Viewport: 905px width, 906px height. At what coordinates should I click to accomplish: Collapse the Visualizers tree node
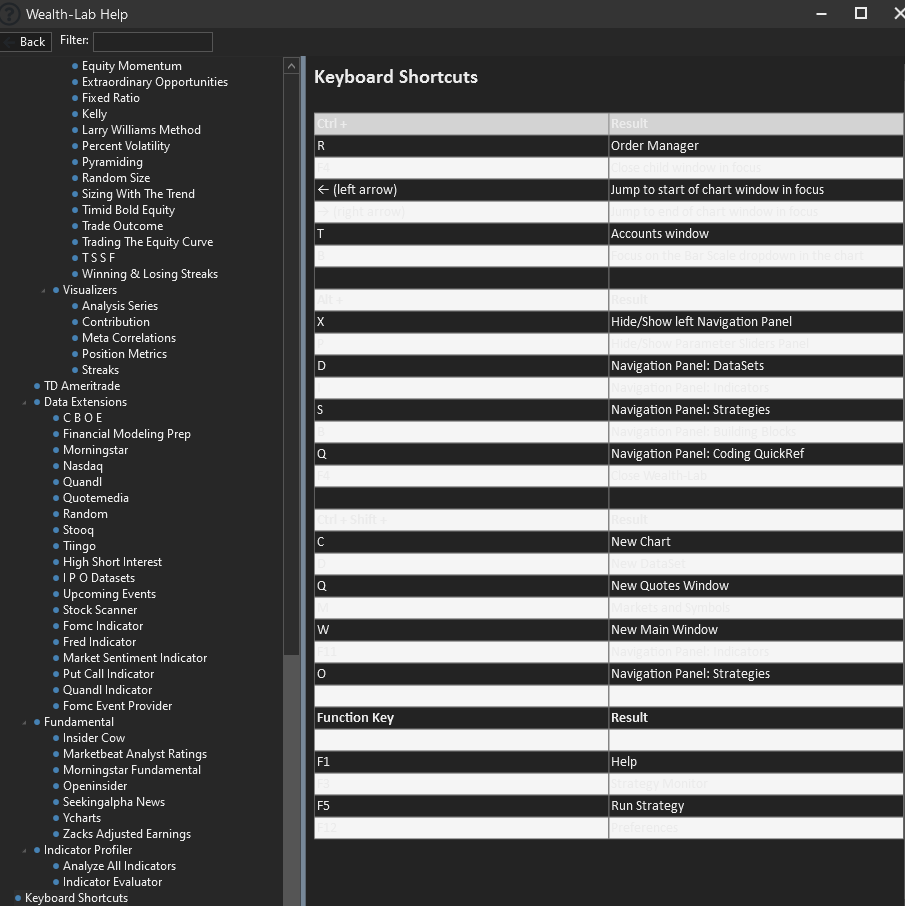coord(43,291)
